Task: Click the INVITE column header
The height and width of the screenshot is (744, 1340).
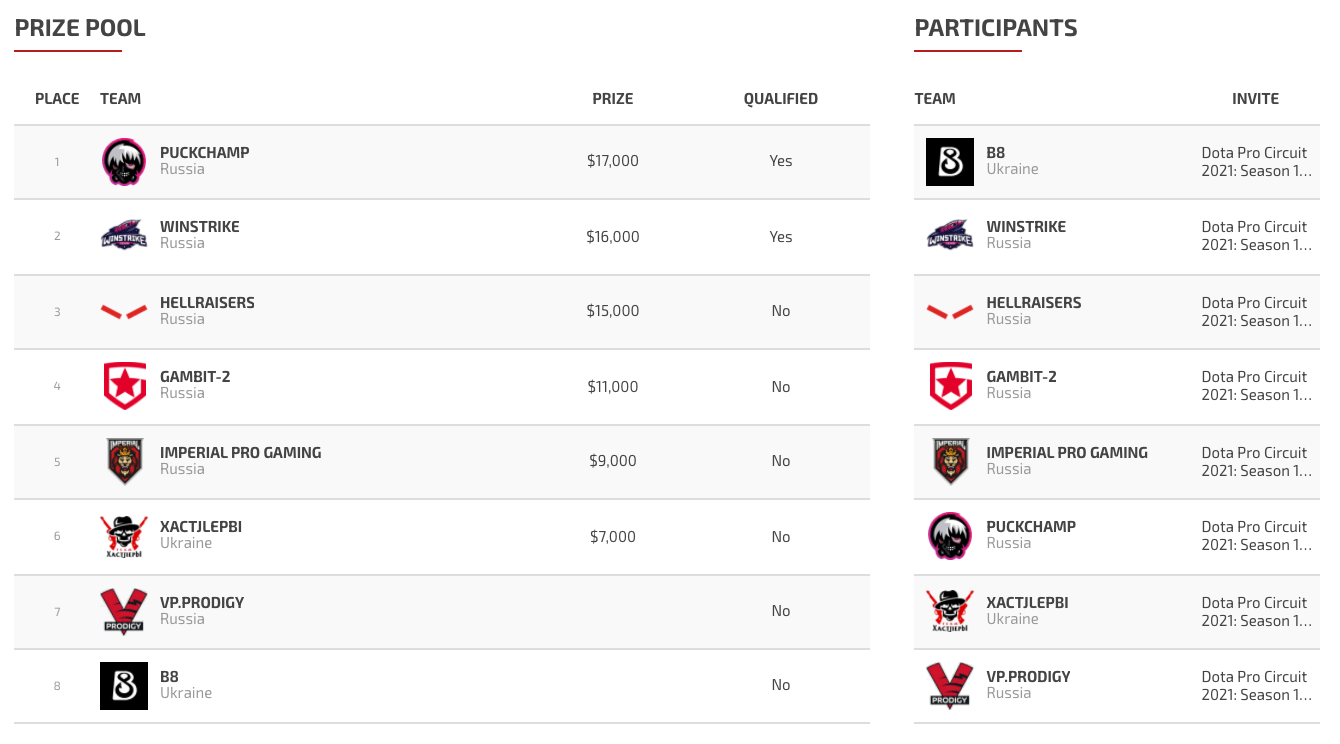Action: point(1255,99)
